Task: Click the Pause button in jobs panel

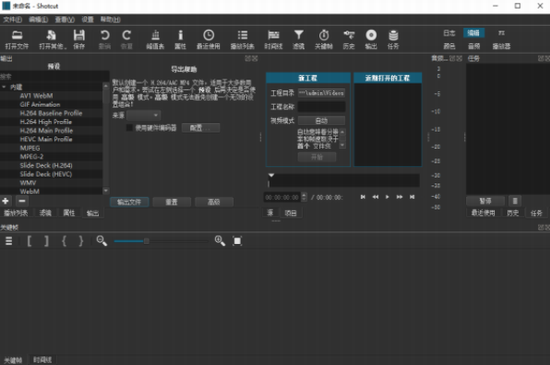Action: click(485, 201)
